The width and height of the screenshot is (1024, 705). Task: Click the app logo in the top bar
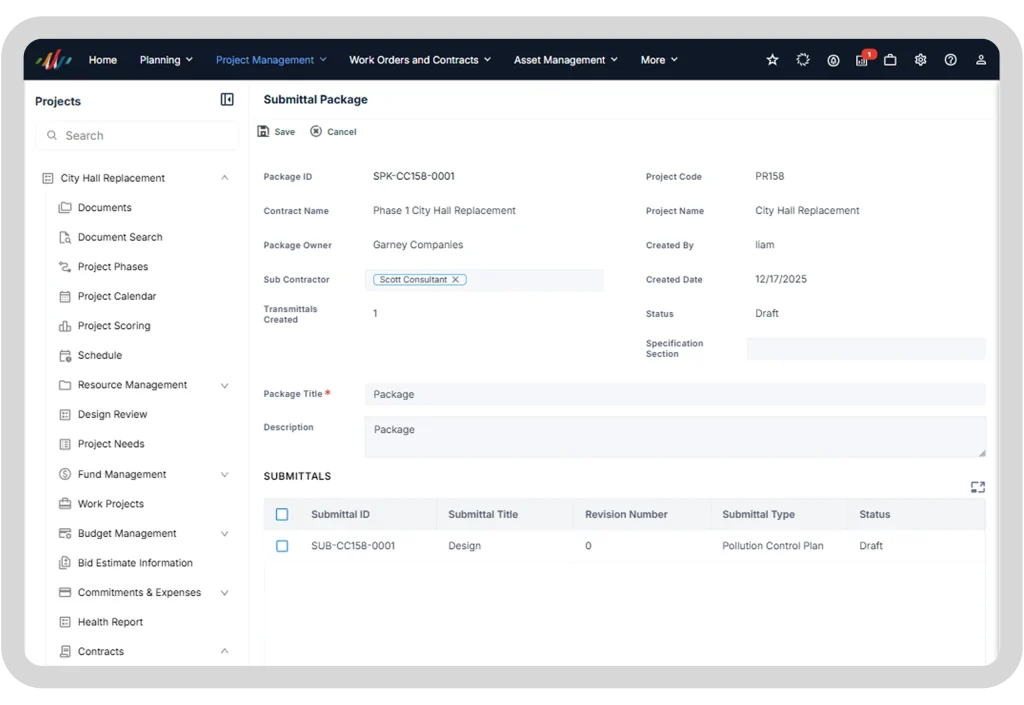coord(54,60)
